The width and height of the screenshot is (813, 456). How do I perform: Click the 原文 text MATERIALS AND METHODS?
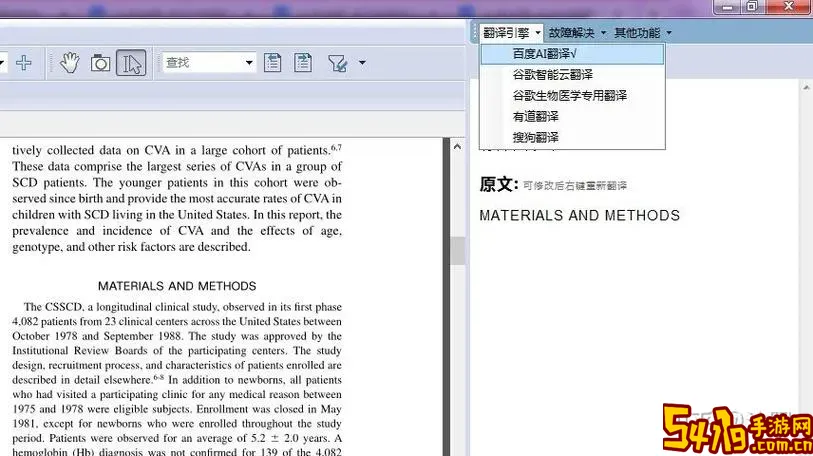tap(579, 215)
